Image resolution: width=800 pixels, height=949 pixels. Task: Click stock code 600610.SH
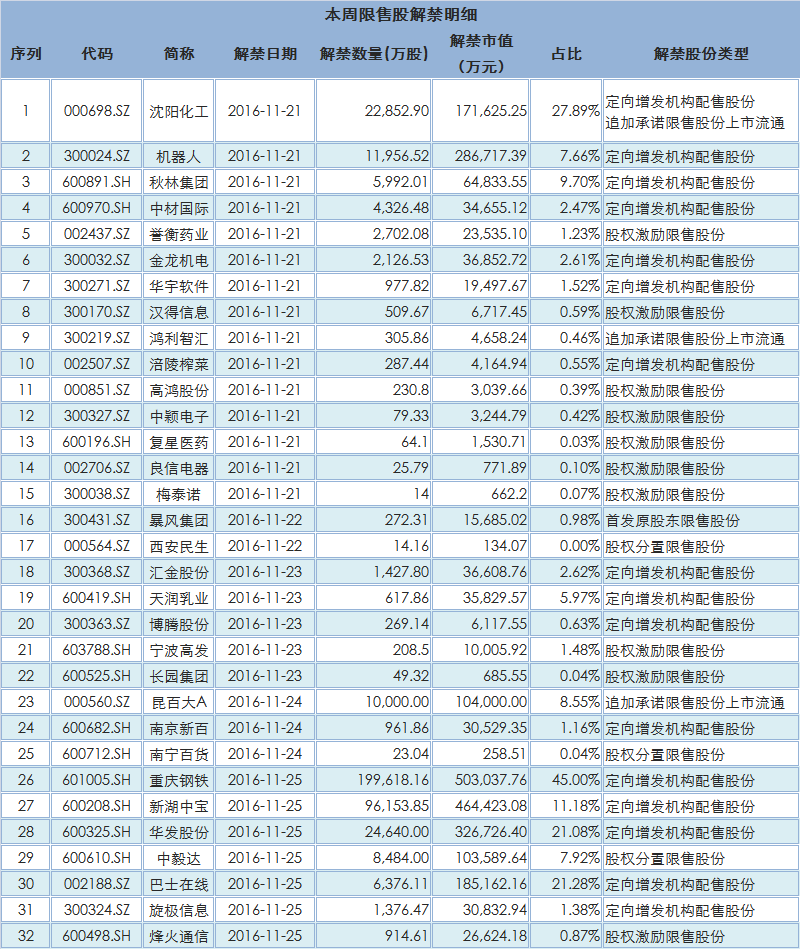click(97, 858)
